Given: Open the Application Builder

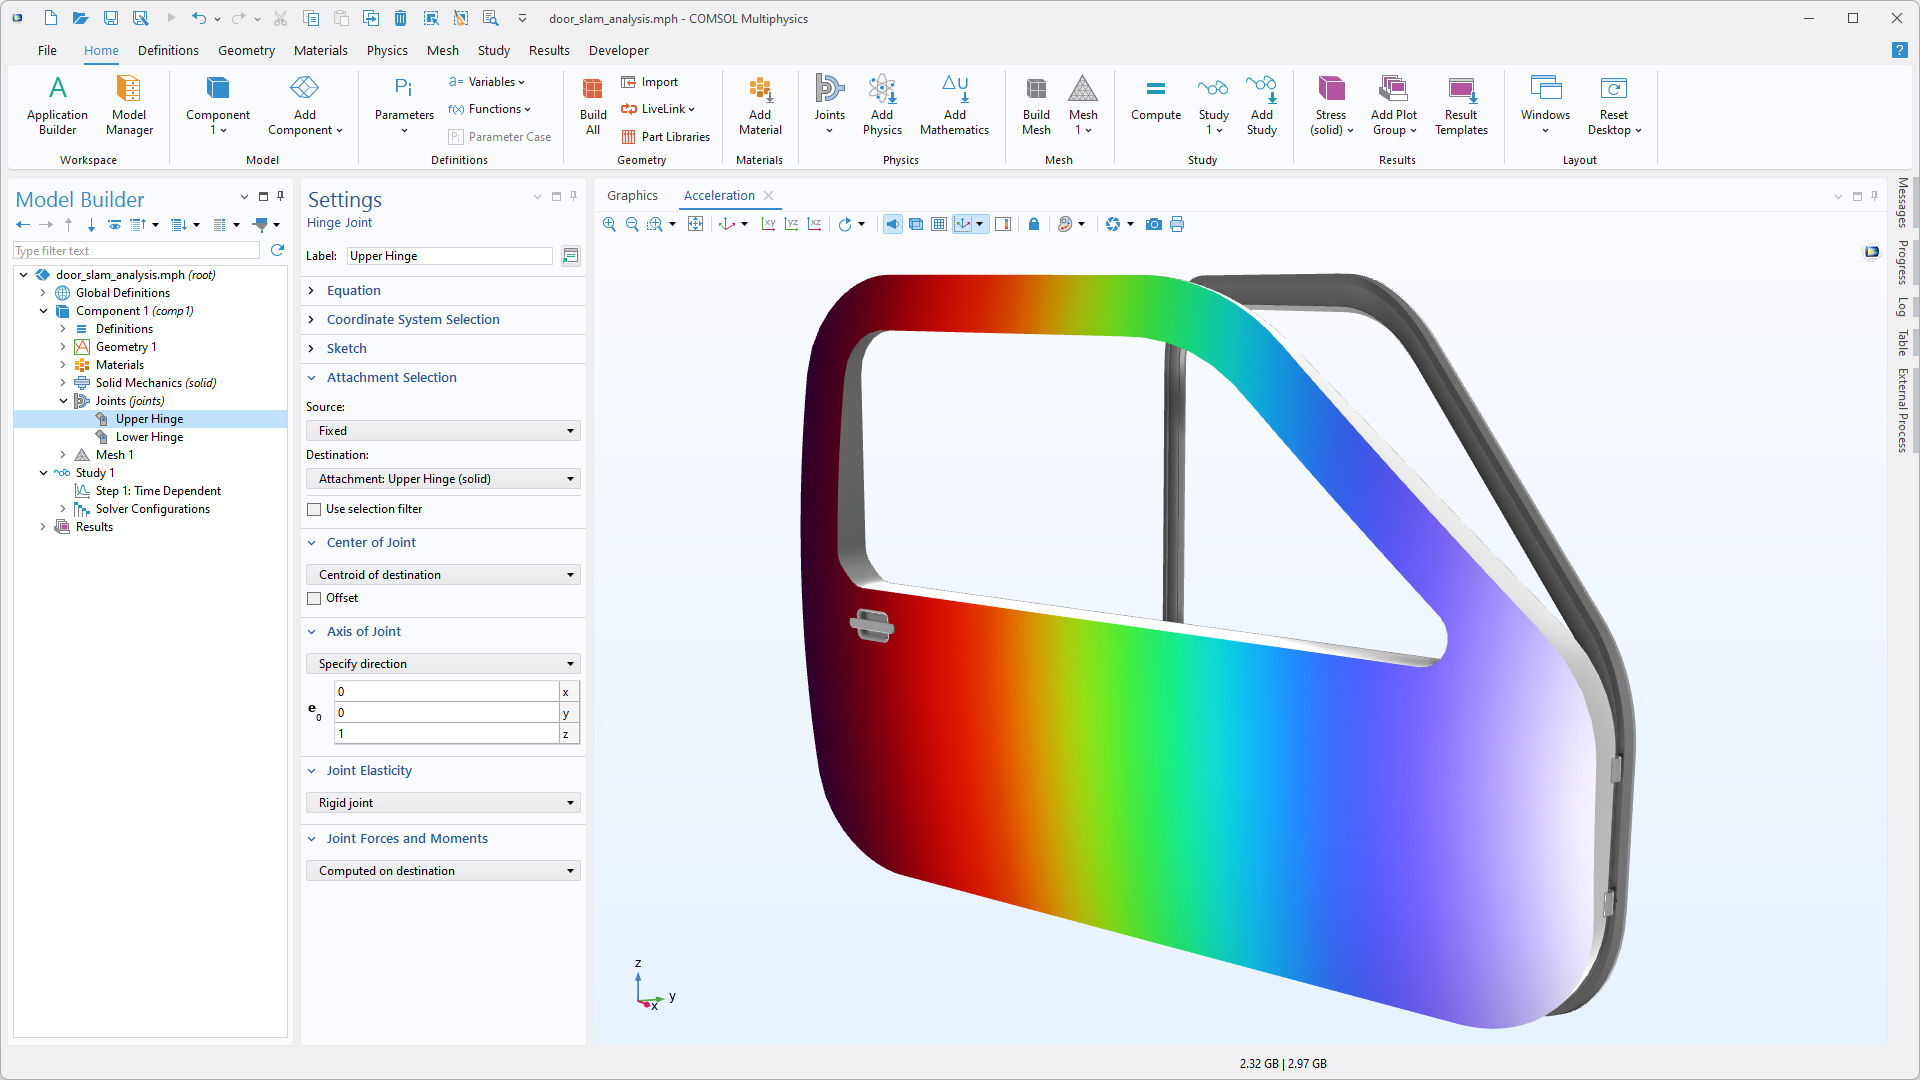Looking at the screenshot, I should pos(57,104).
